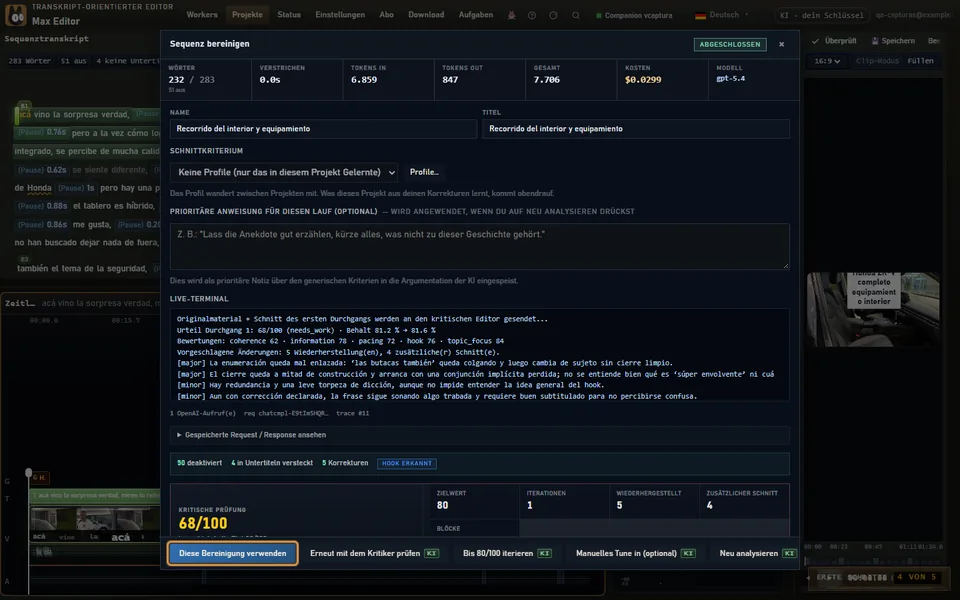Open Einstellungen in the top navigation

340,15
